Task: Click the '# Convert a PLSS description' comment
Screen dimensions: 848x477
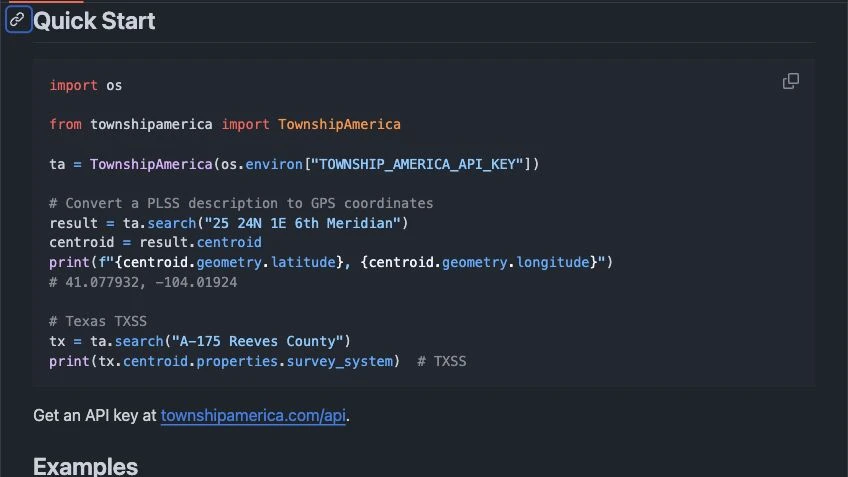Action: (x=241, y=203)
